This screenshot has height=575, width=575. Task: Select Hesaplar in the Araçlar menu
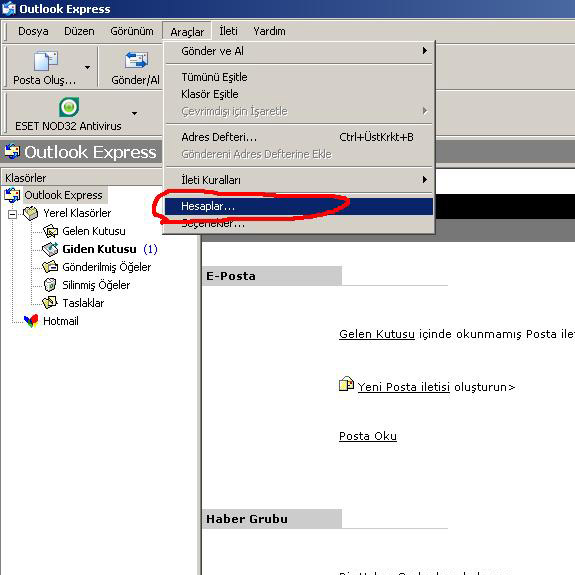click(x=299, y=206)
